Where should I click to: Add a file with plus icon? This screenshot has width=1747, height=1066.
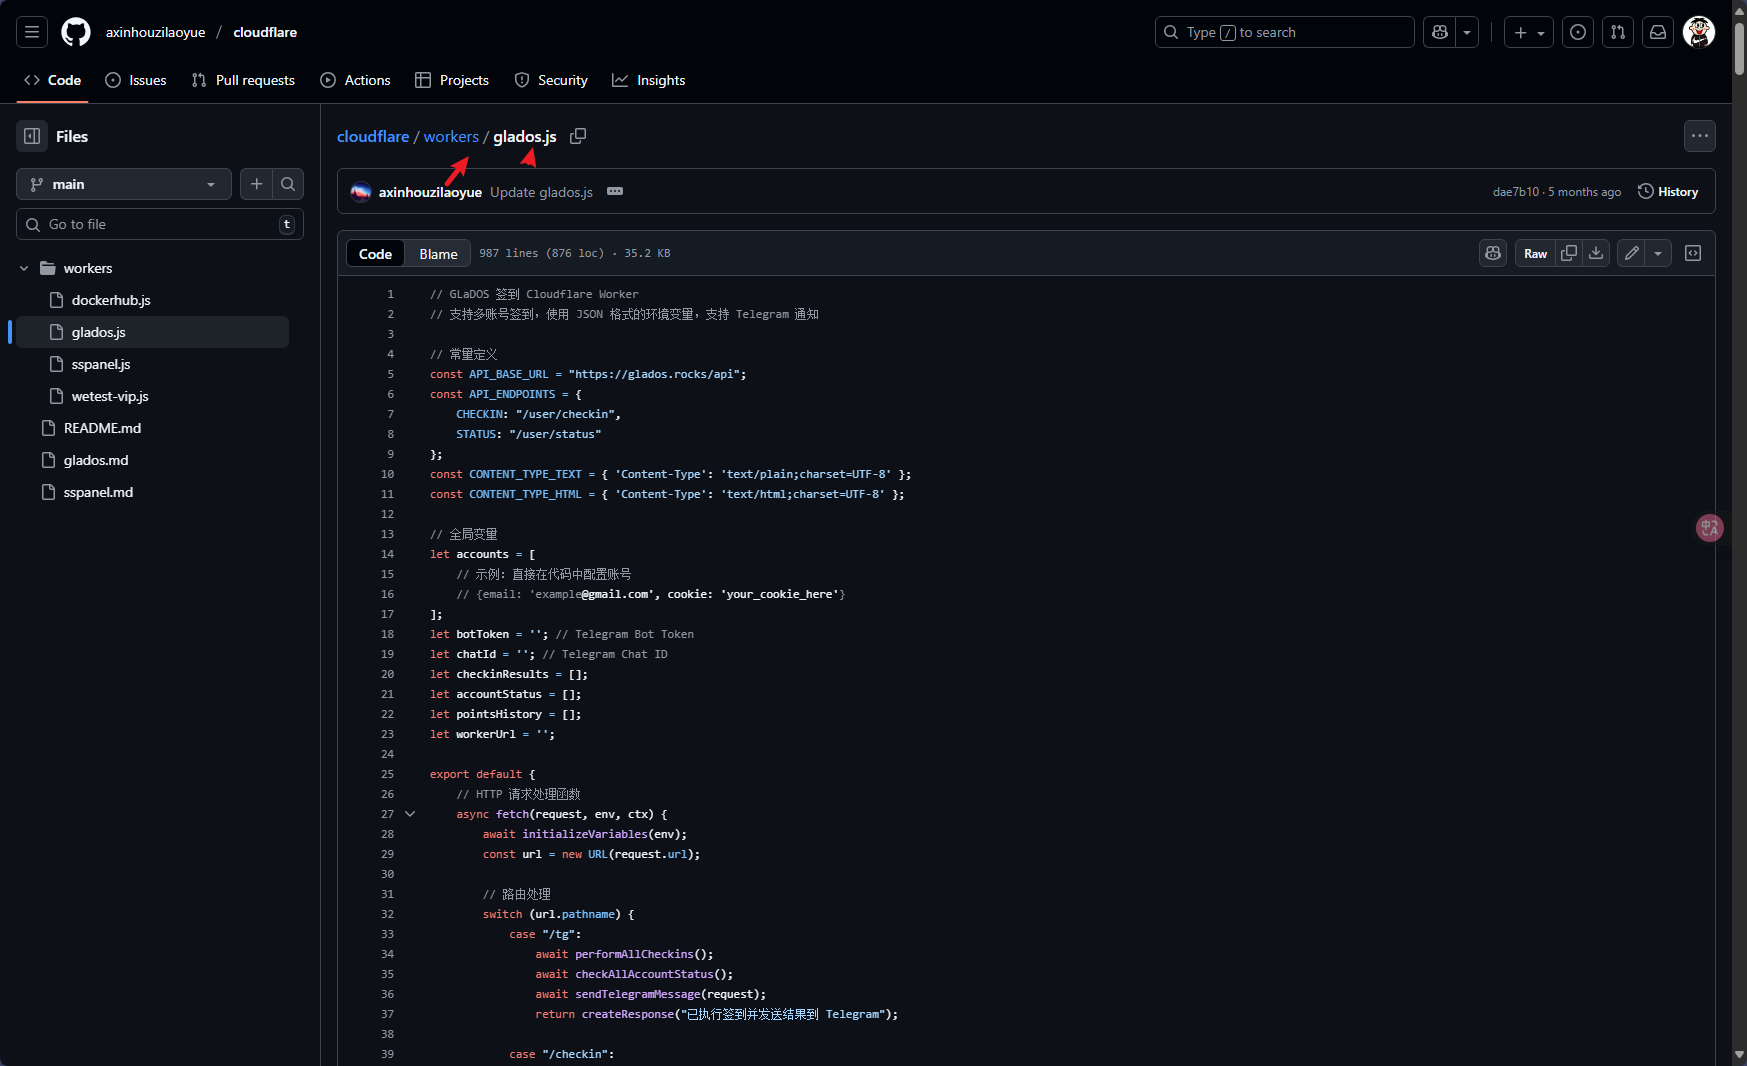257,184
